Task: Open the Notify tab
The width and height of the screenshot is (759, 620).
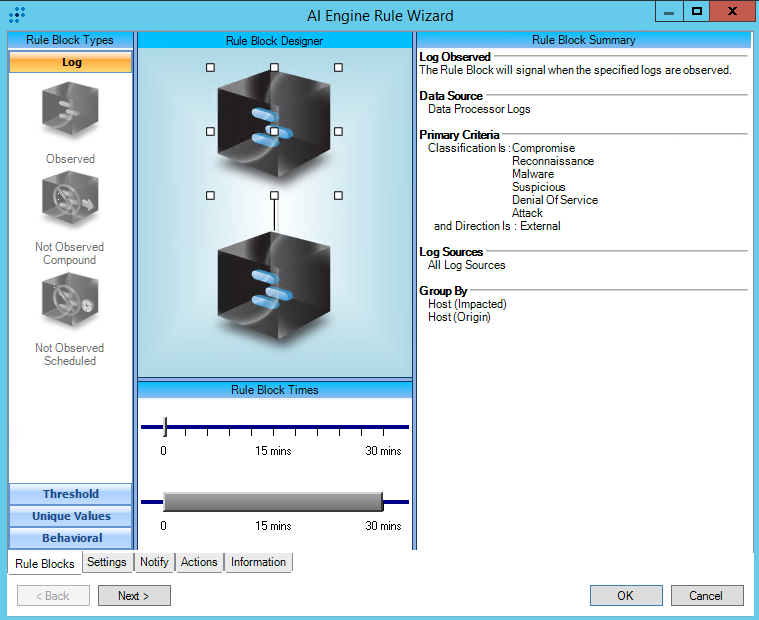Action: 154,562
